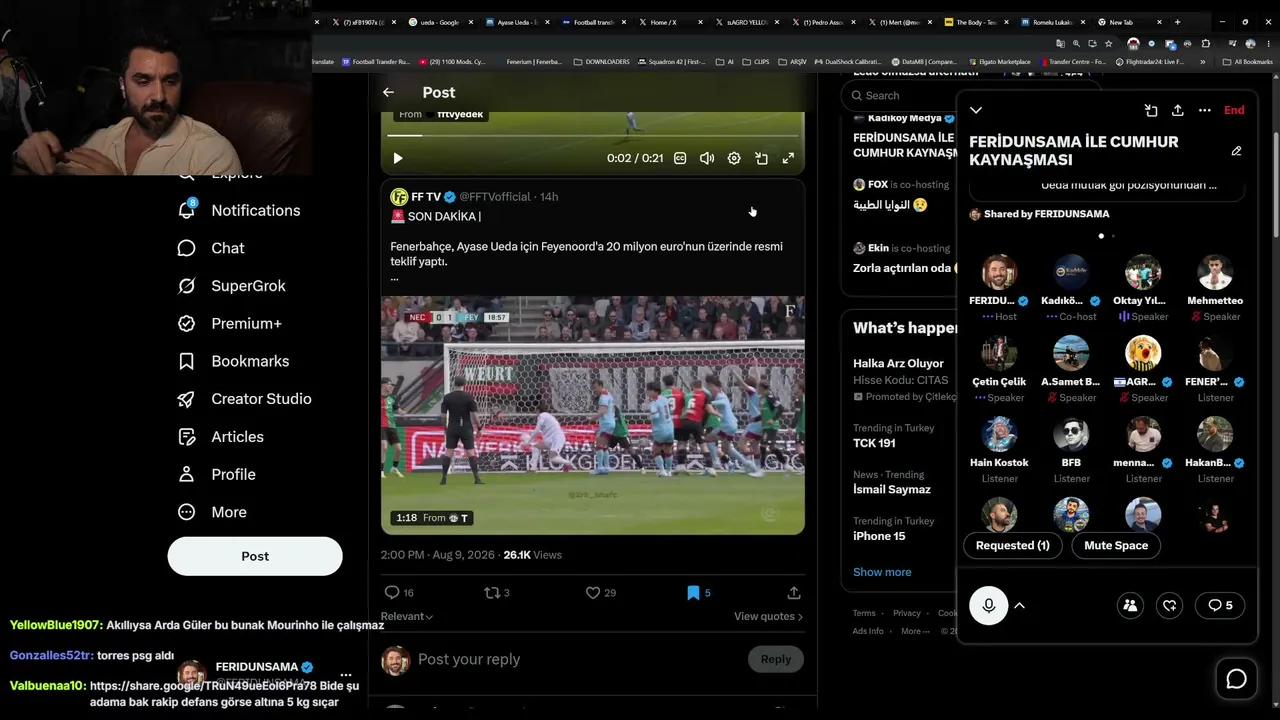Open SuperGrok from the sidebar
The image size is (1280, 720).
coord(231,286)
